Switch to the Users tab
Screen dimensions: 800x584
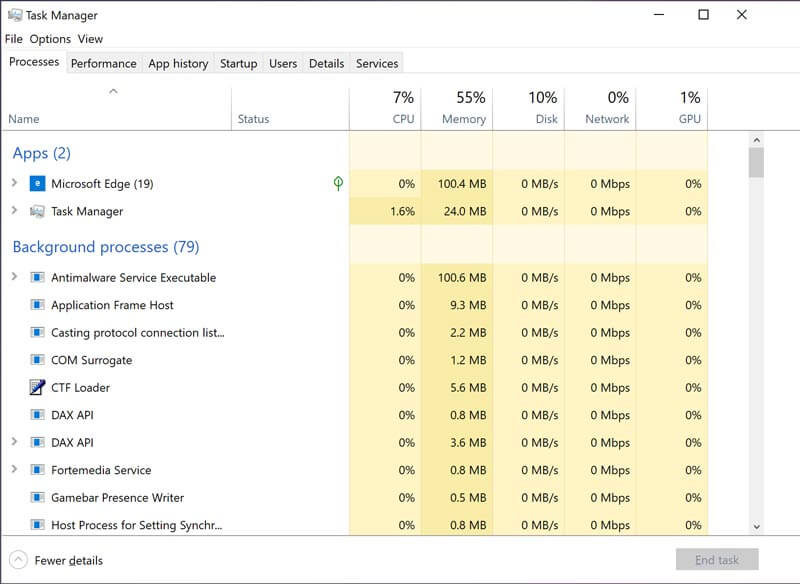point(283,63)
